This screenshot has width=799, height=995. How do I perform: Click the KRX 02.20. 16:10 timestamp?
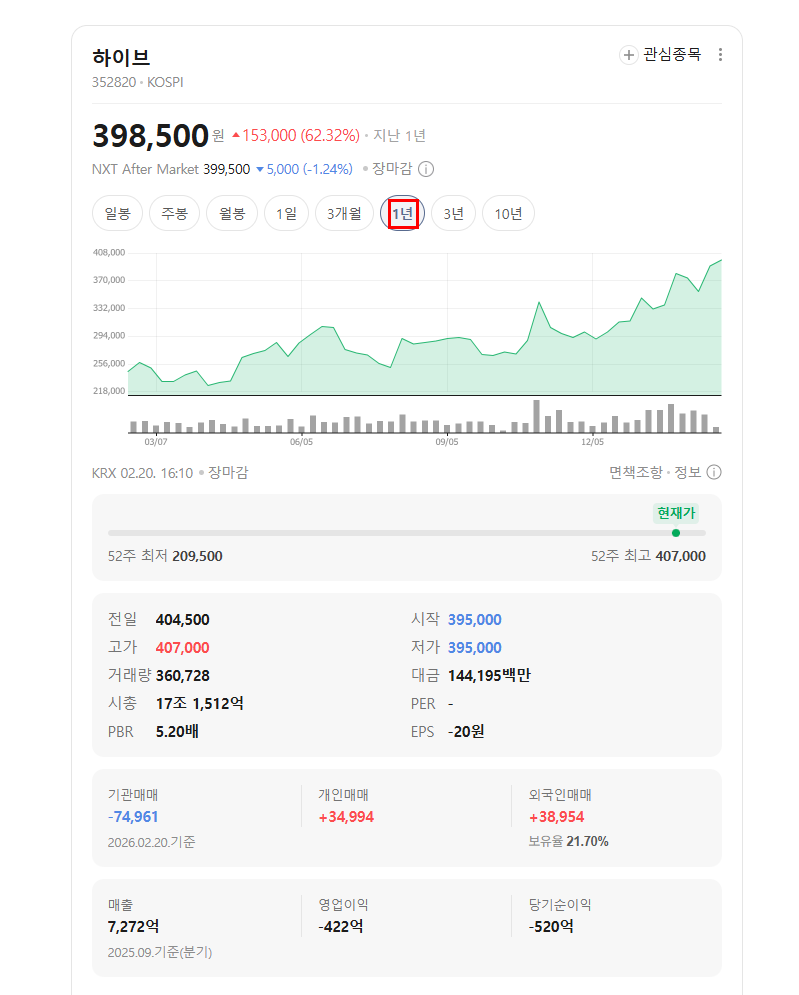click(142, 473)
